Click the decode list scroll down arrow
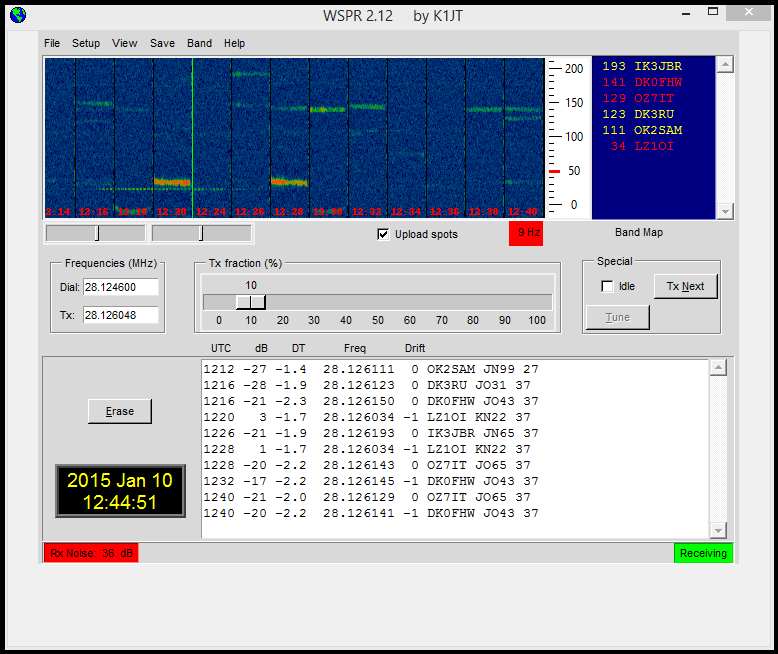Screen dimensions: 778x654 click(x=718, y=530)
